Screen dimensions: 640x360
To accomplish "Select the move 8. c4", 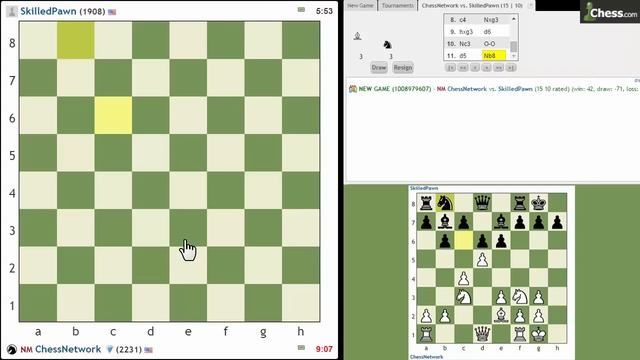I will 463,20.
